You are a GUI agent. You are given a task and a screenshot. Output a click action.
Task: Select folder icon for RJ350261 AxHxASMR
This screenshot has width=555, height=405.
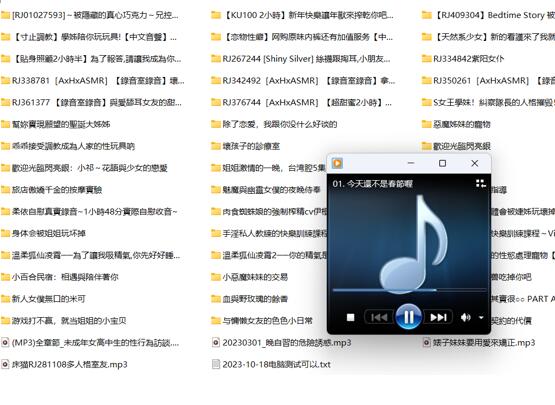pos(427,80)
